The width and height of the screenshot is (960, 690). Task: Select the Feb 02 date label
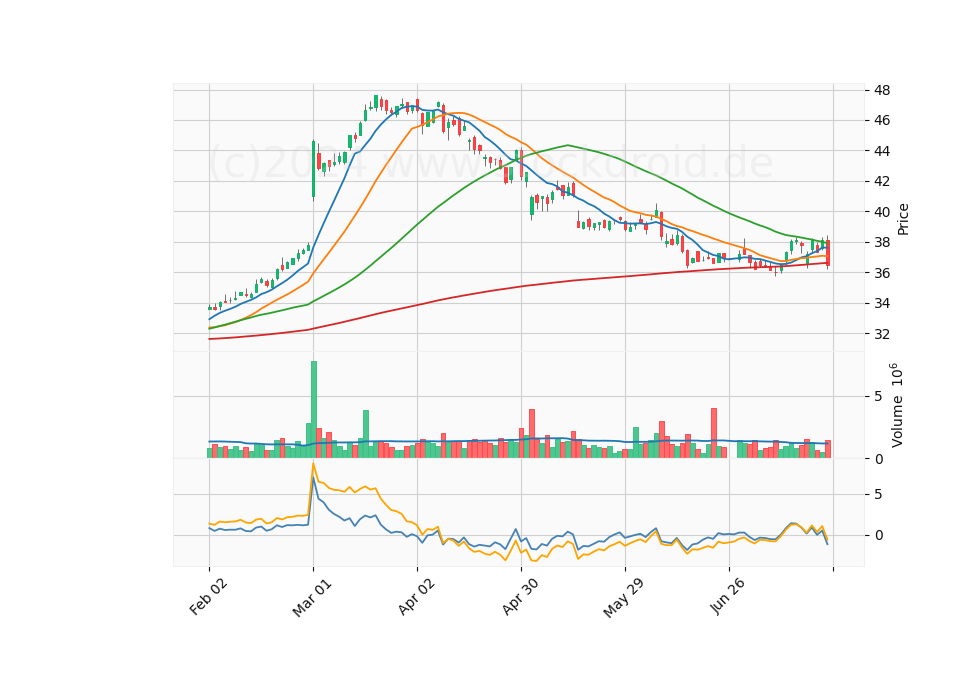tap(208, 596)
